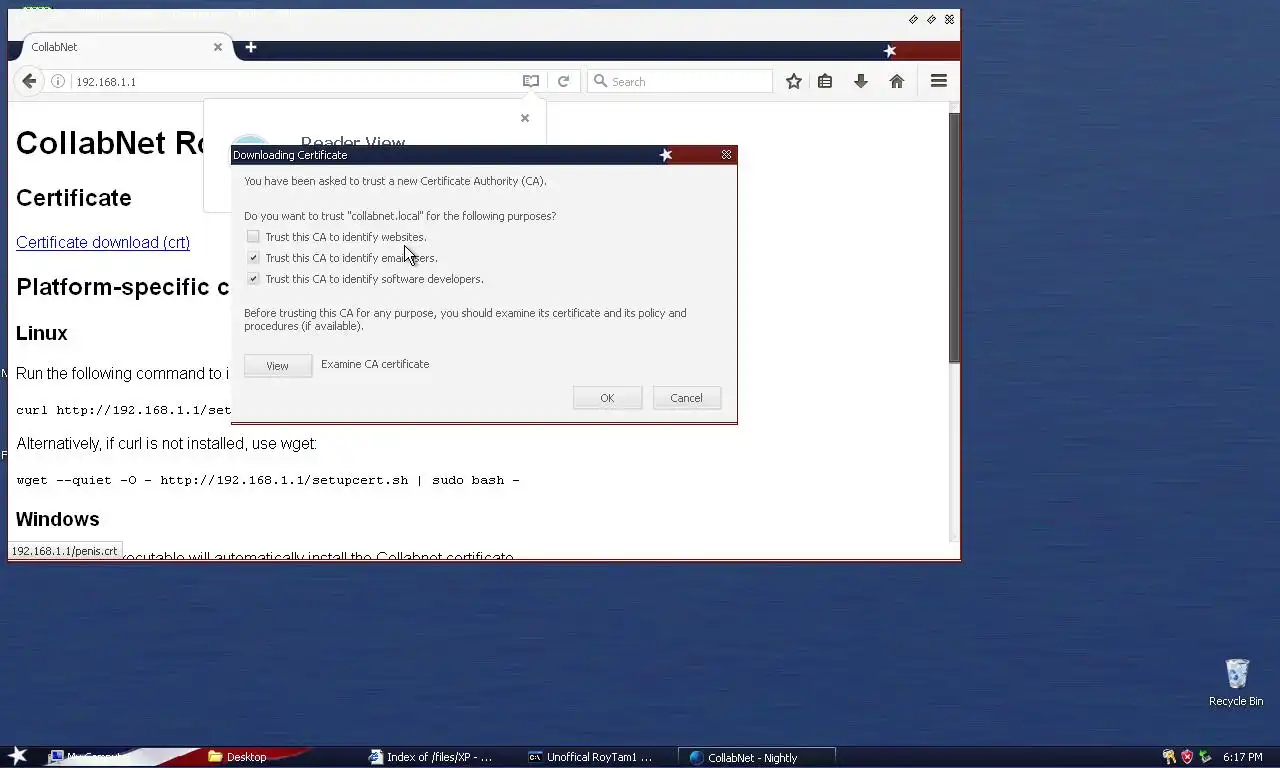This screenshot has width=1280, height=768.
Task: Click the keys tray icon
Action: tap(1169, 757)
